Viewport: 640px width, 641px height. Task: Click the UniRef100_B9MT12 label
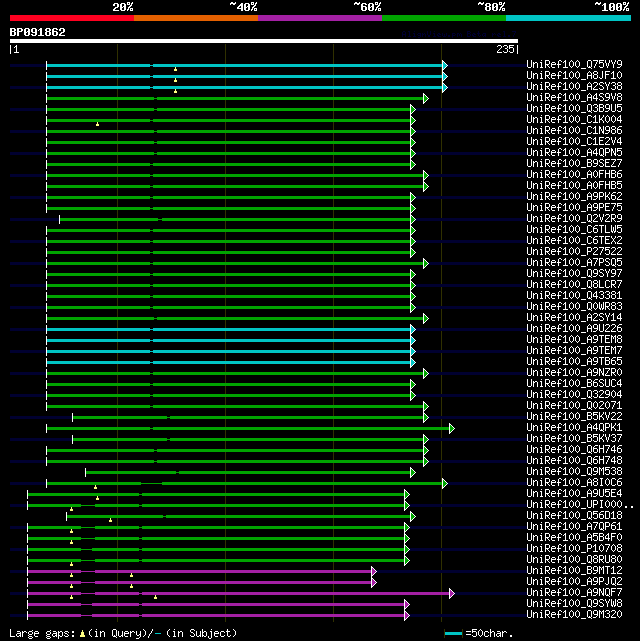pyautogui.click(x=574, y=571)
